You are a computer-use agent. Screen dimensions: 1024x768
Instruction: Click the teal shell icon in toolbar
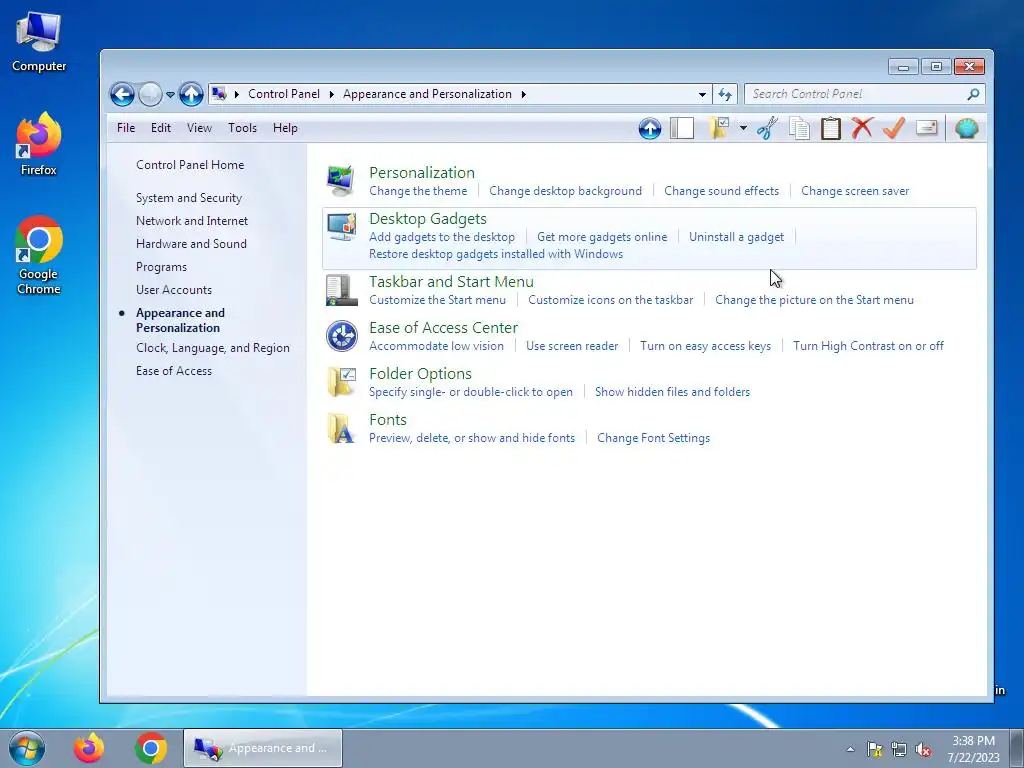[967, 129]
